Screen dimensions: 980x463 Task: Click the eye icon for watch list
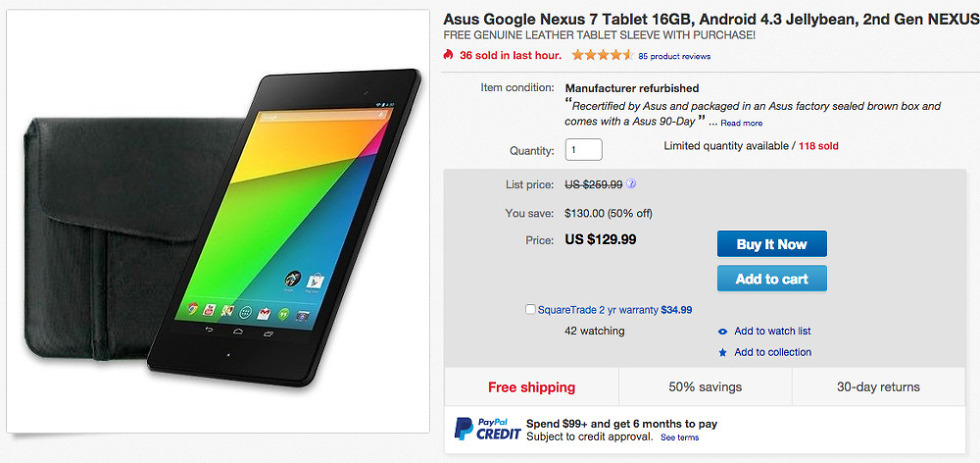(723, 331)
